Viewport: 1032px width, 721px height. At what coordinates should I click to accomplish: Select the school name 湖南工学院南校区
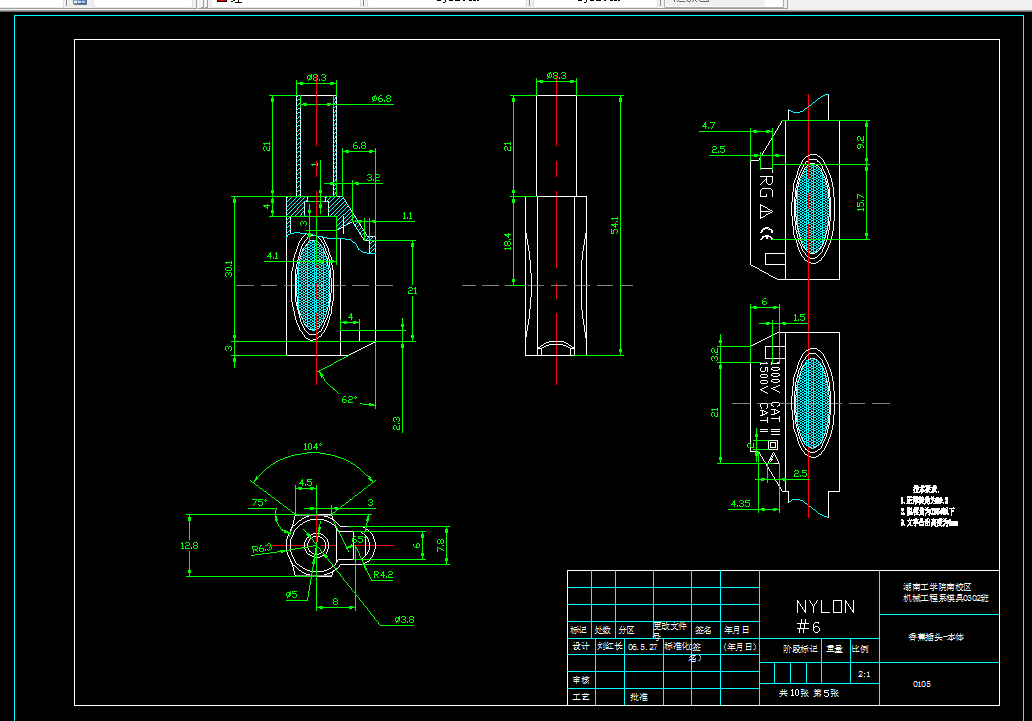pyautogui.click(x=937, y=587)
